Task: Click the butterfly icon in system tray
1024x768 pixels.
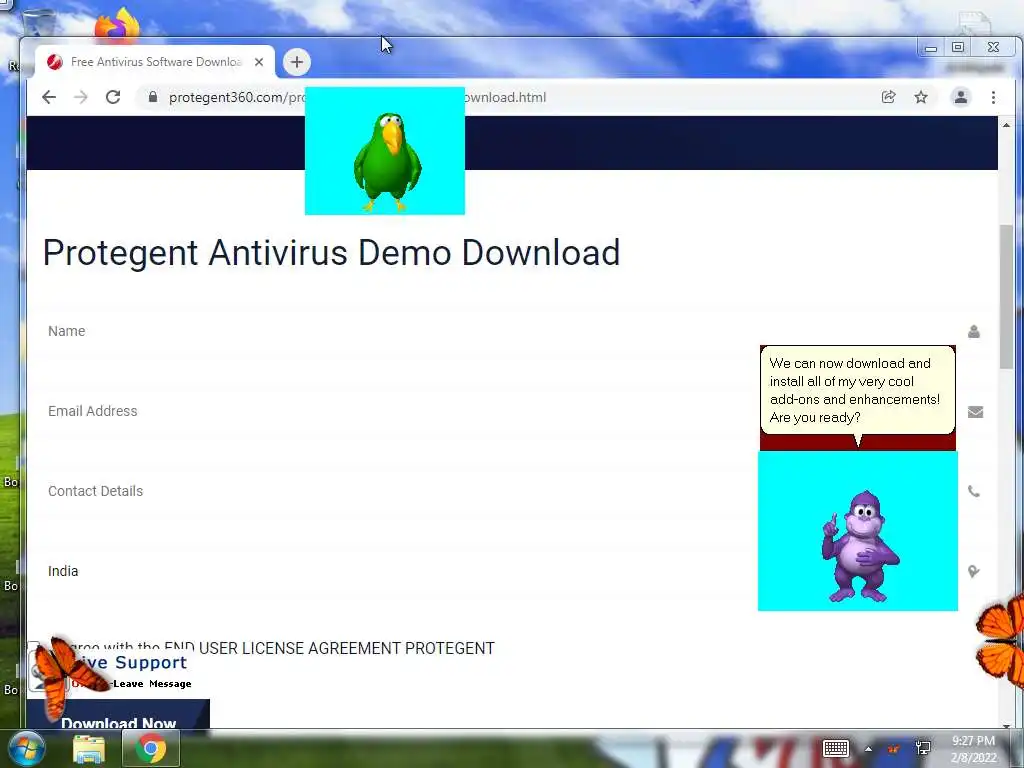Action: tap(893, 749)
